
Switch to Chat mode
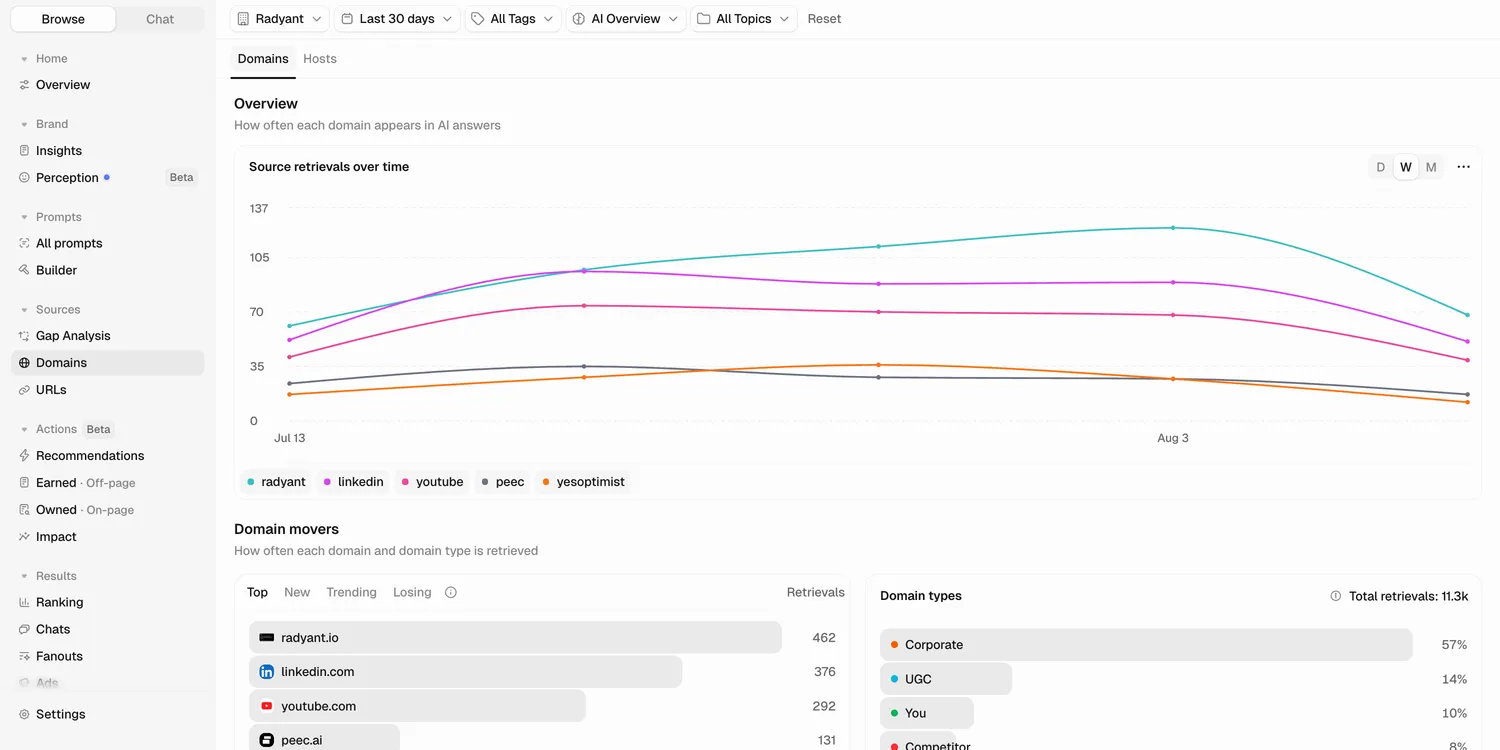pyautogui.click(x=160, y=19)
